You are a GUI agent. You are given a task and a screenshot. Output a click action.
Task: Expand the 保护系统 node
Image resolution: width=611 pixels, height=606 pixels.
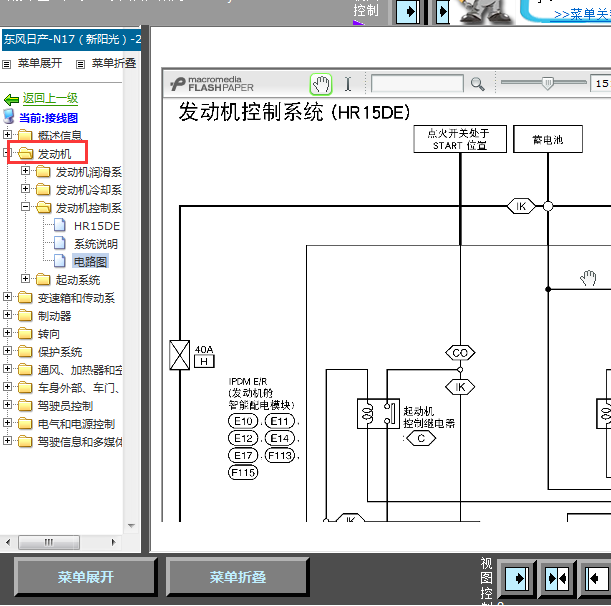(x=7, y=351)
